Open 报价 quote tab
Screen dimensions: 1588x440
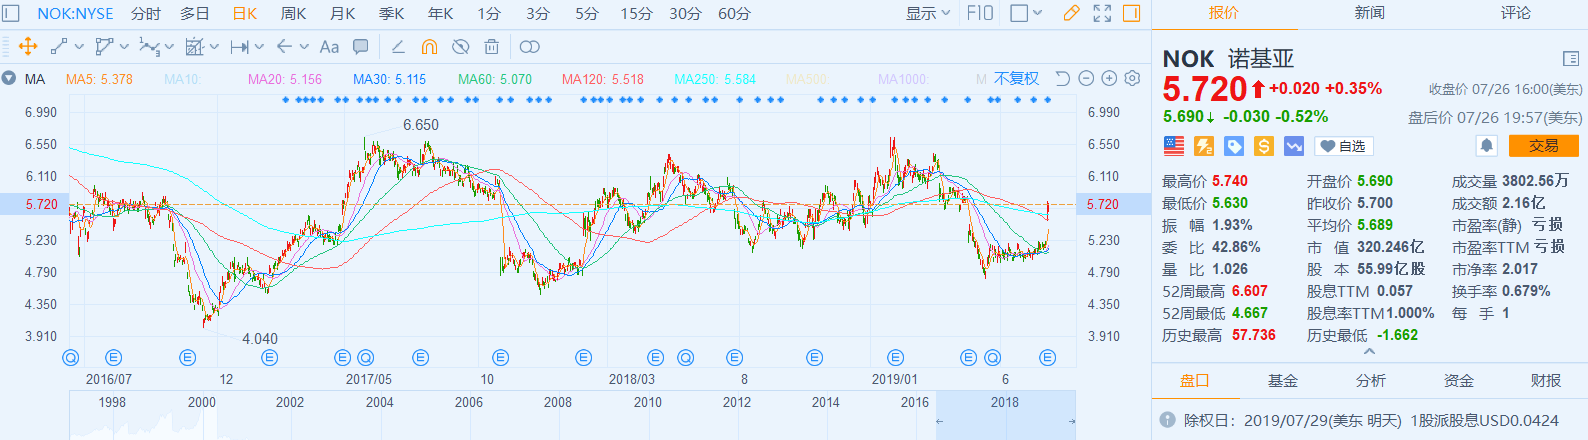(x=1224, y=14)
